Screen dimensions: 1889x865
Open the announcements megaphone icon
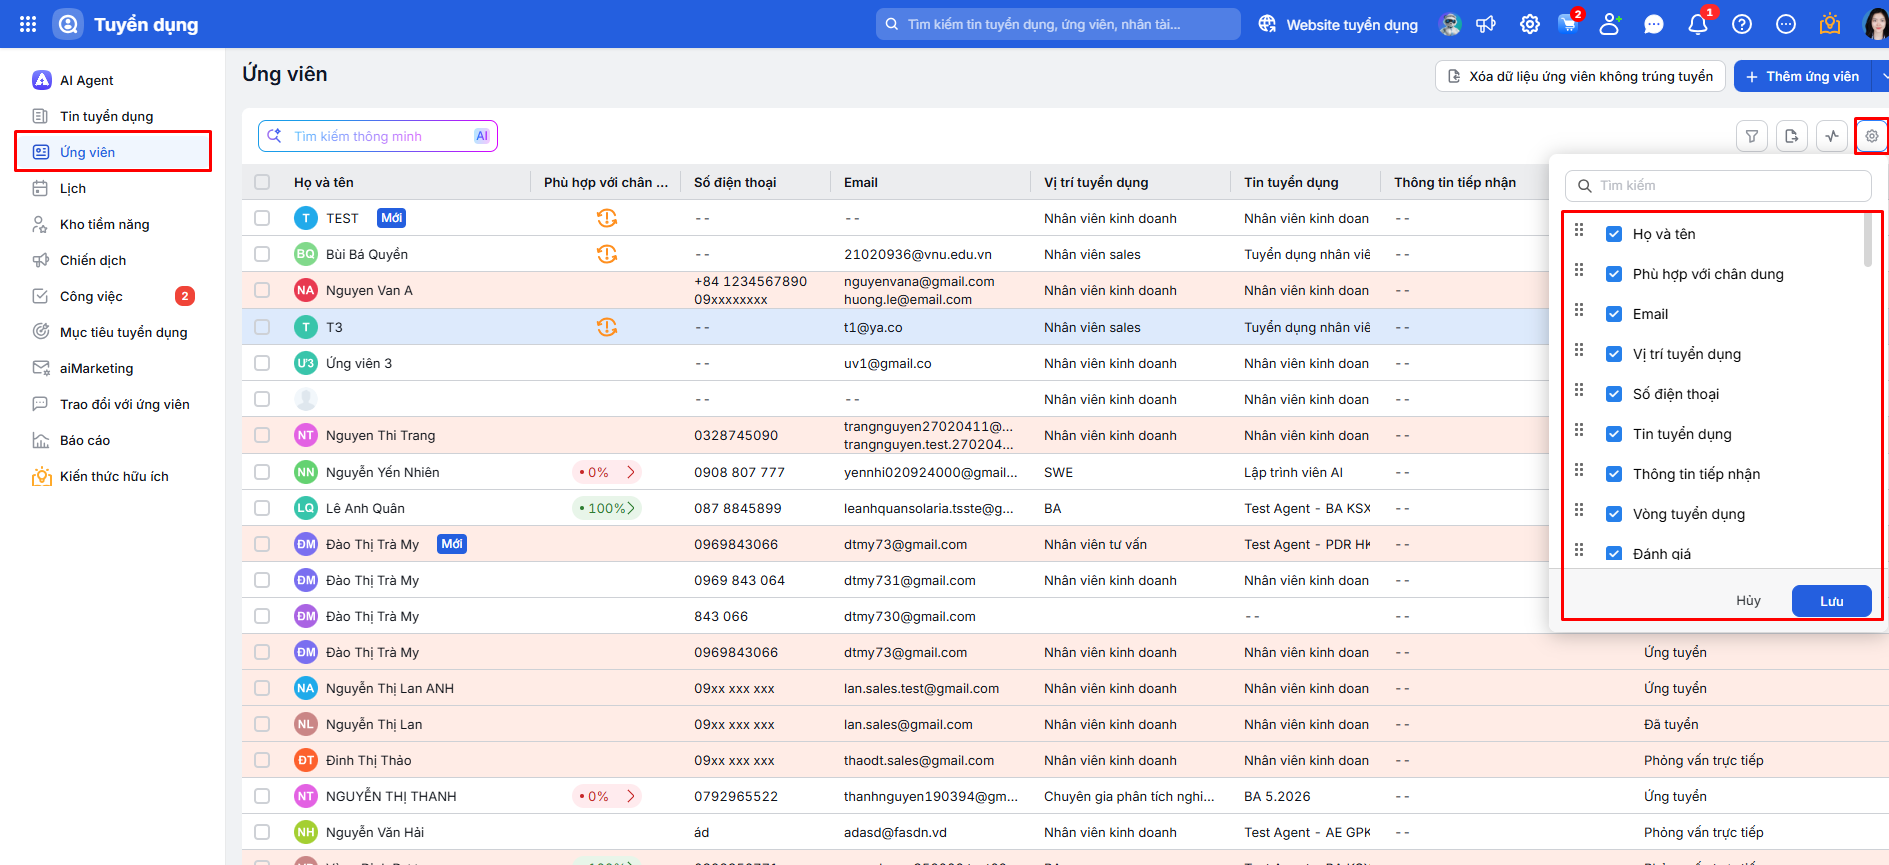1486,24
